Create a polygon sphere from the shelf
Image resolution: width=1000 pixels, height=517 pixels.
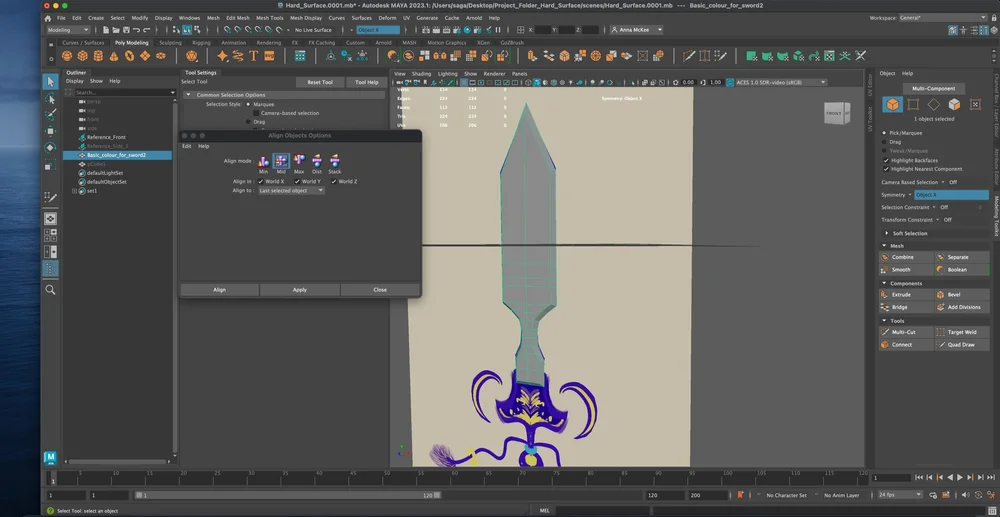coord(67,56)
